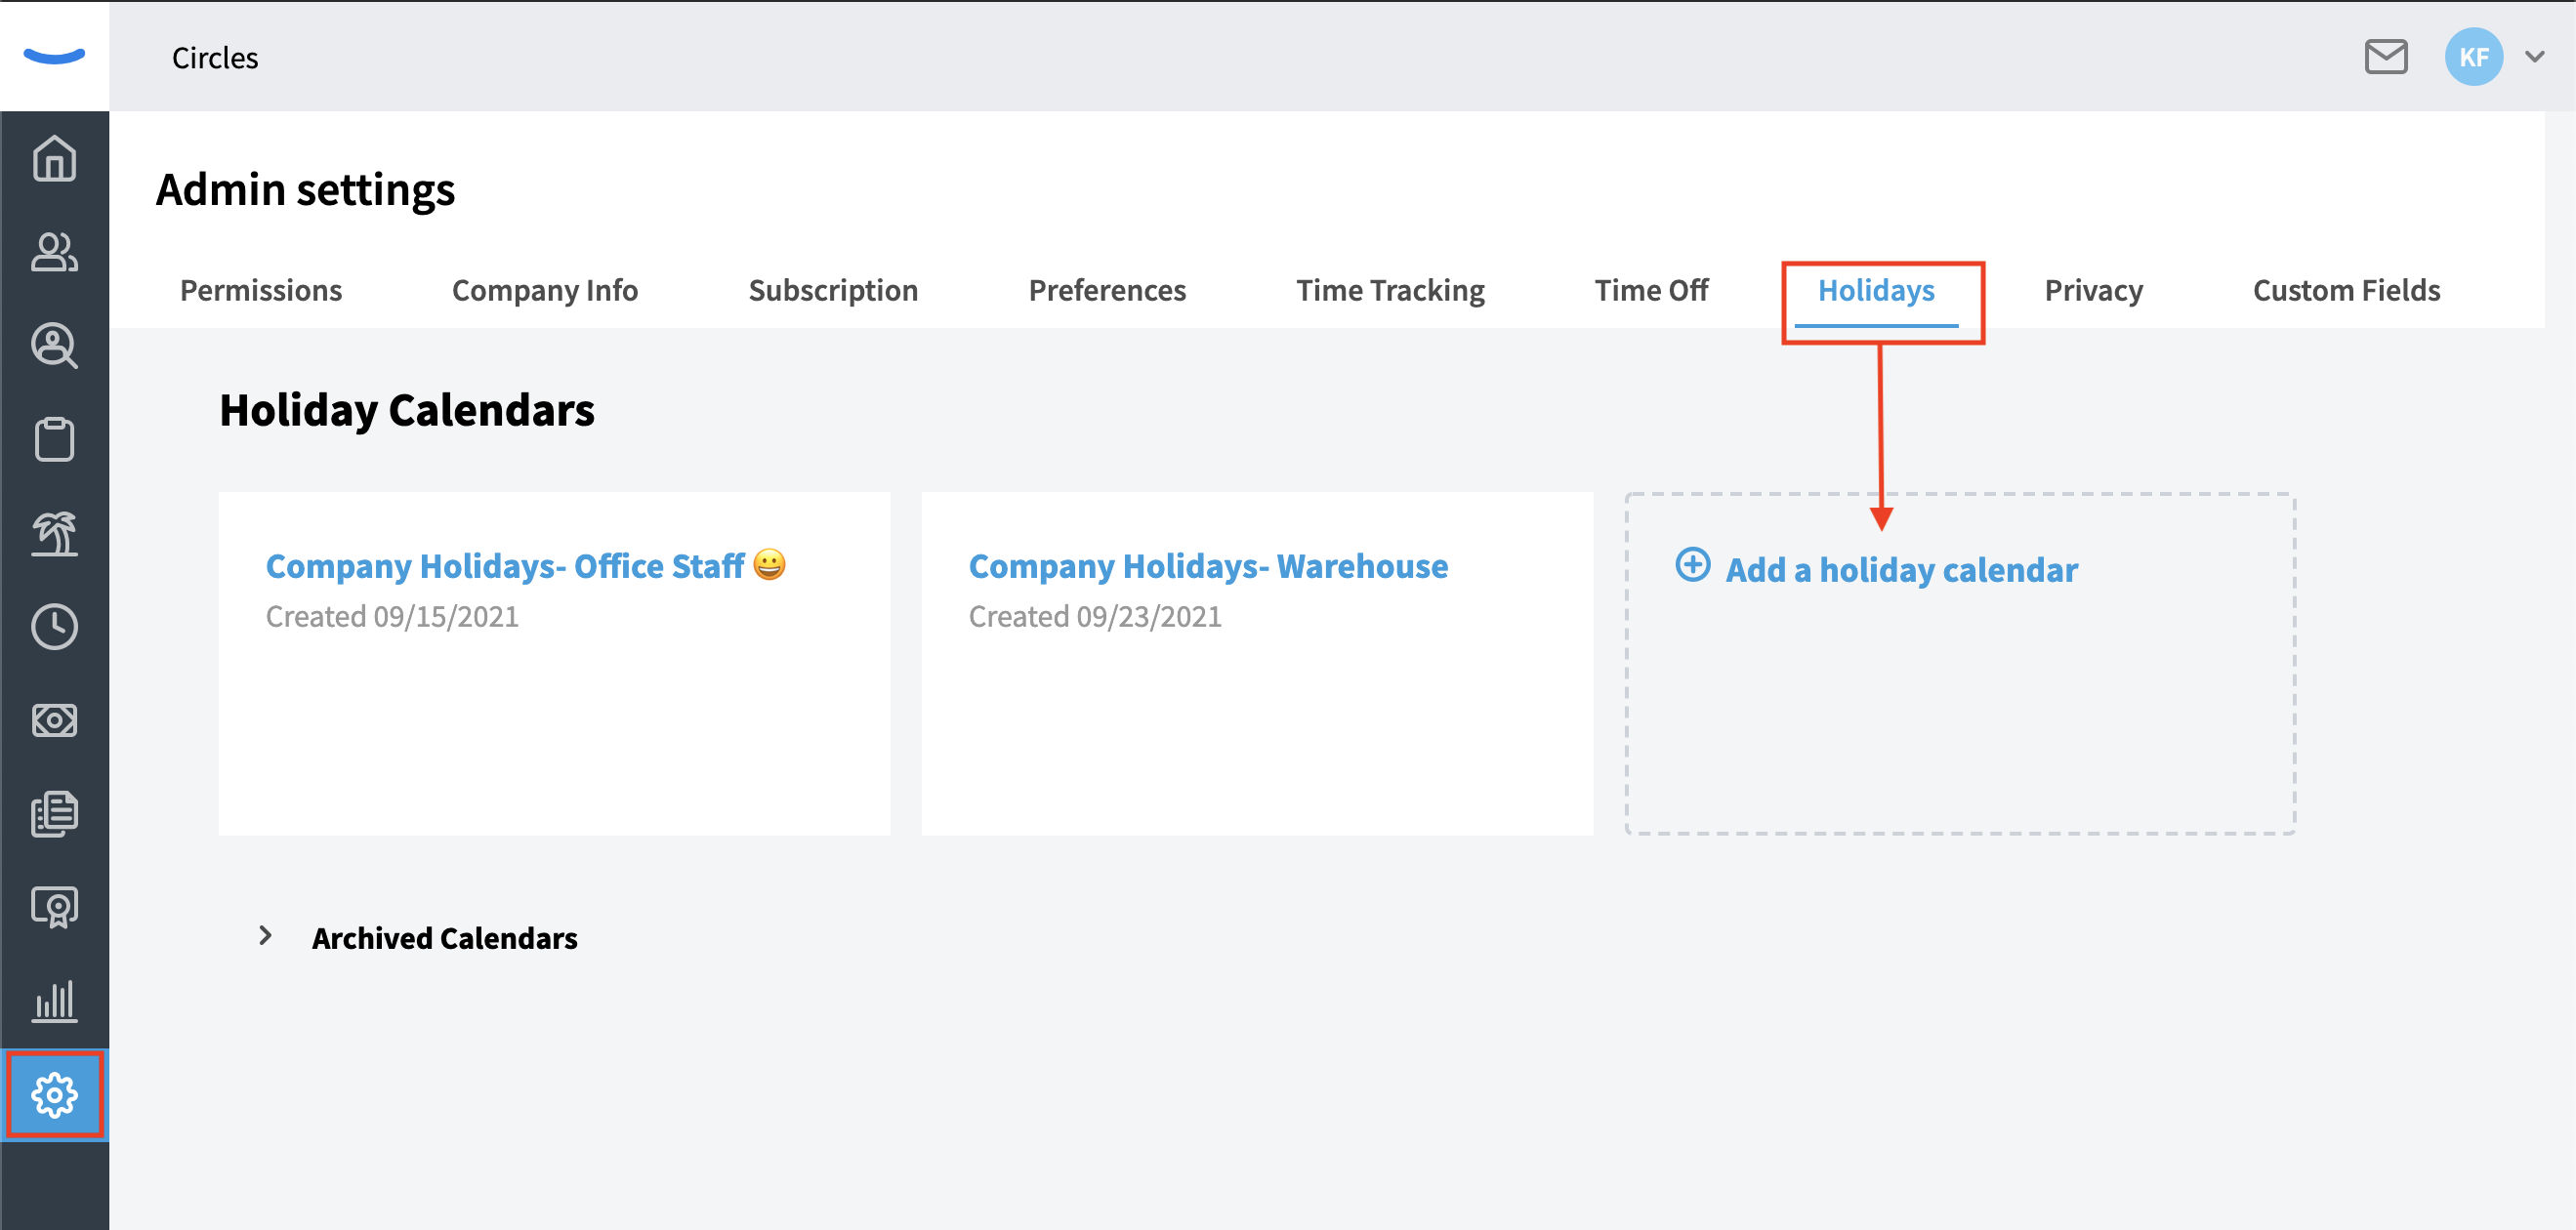Open the Home dashboard from sidebar
Screen dimensions: 2576x1230
pyautogui.click(x=54, y=158)
